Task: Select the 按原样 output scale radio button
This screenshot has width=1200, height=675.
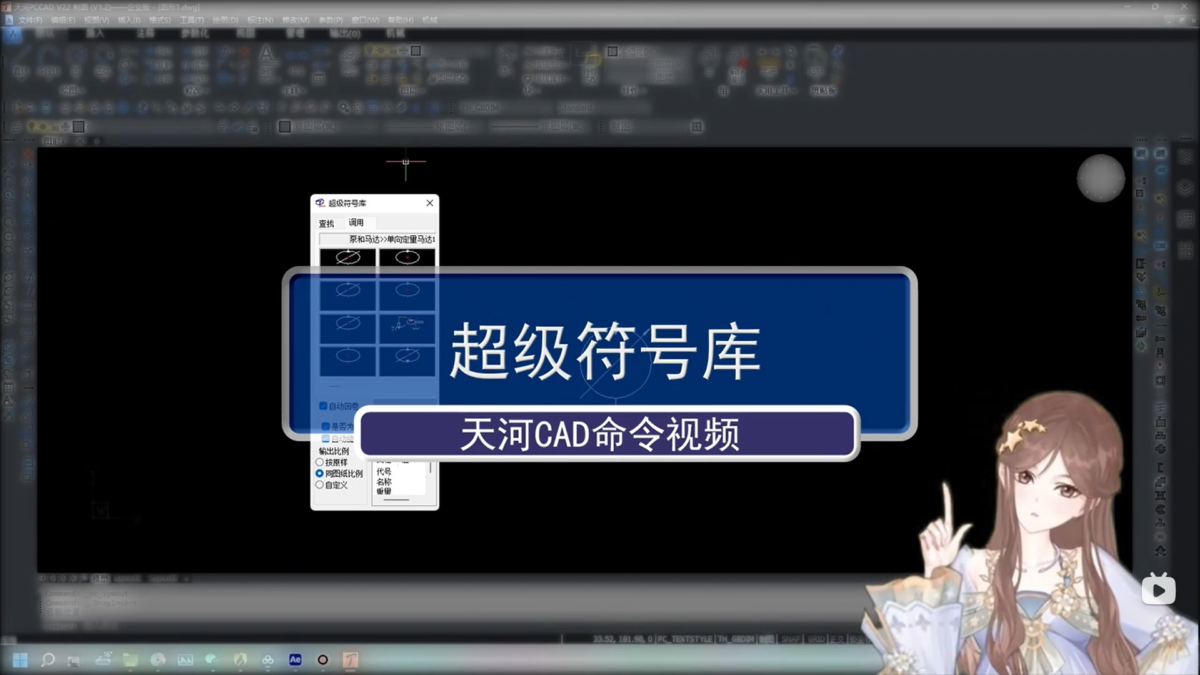Action: (320, 463)
